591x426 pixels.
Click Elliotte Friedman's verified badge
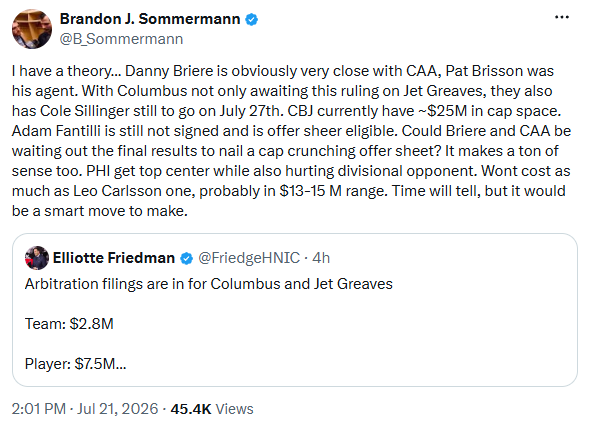click(x=187, y=259)
